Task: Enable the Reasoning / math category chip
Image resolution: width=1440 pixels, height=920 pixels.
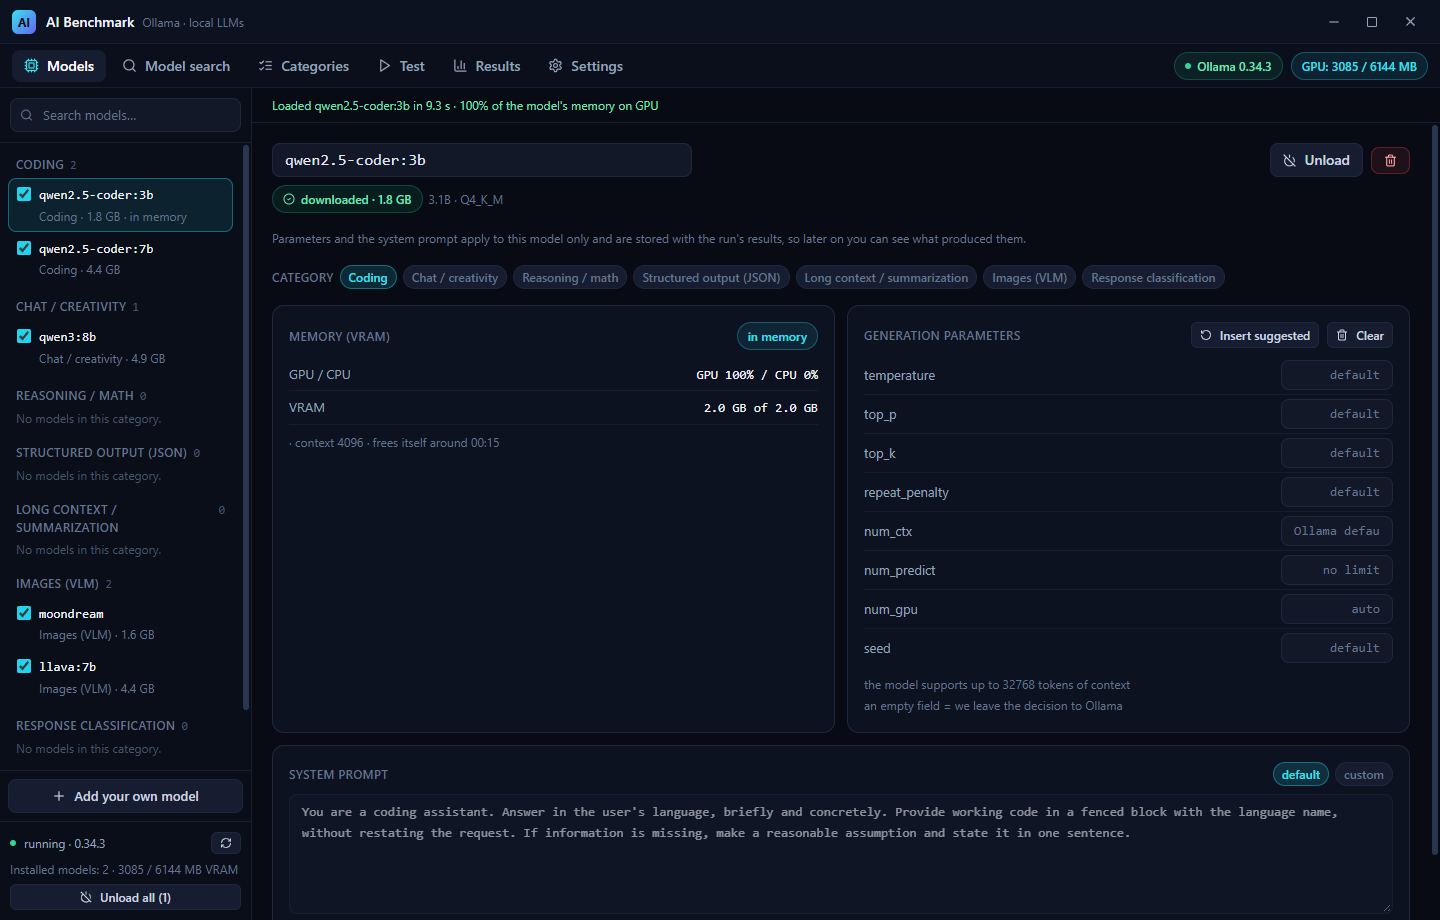Action: [x=570, y=278]
